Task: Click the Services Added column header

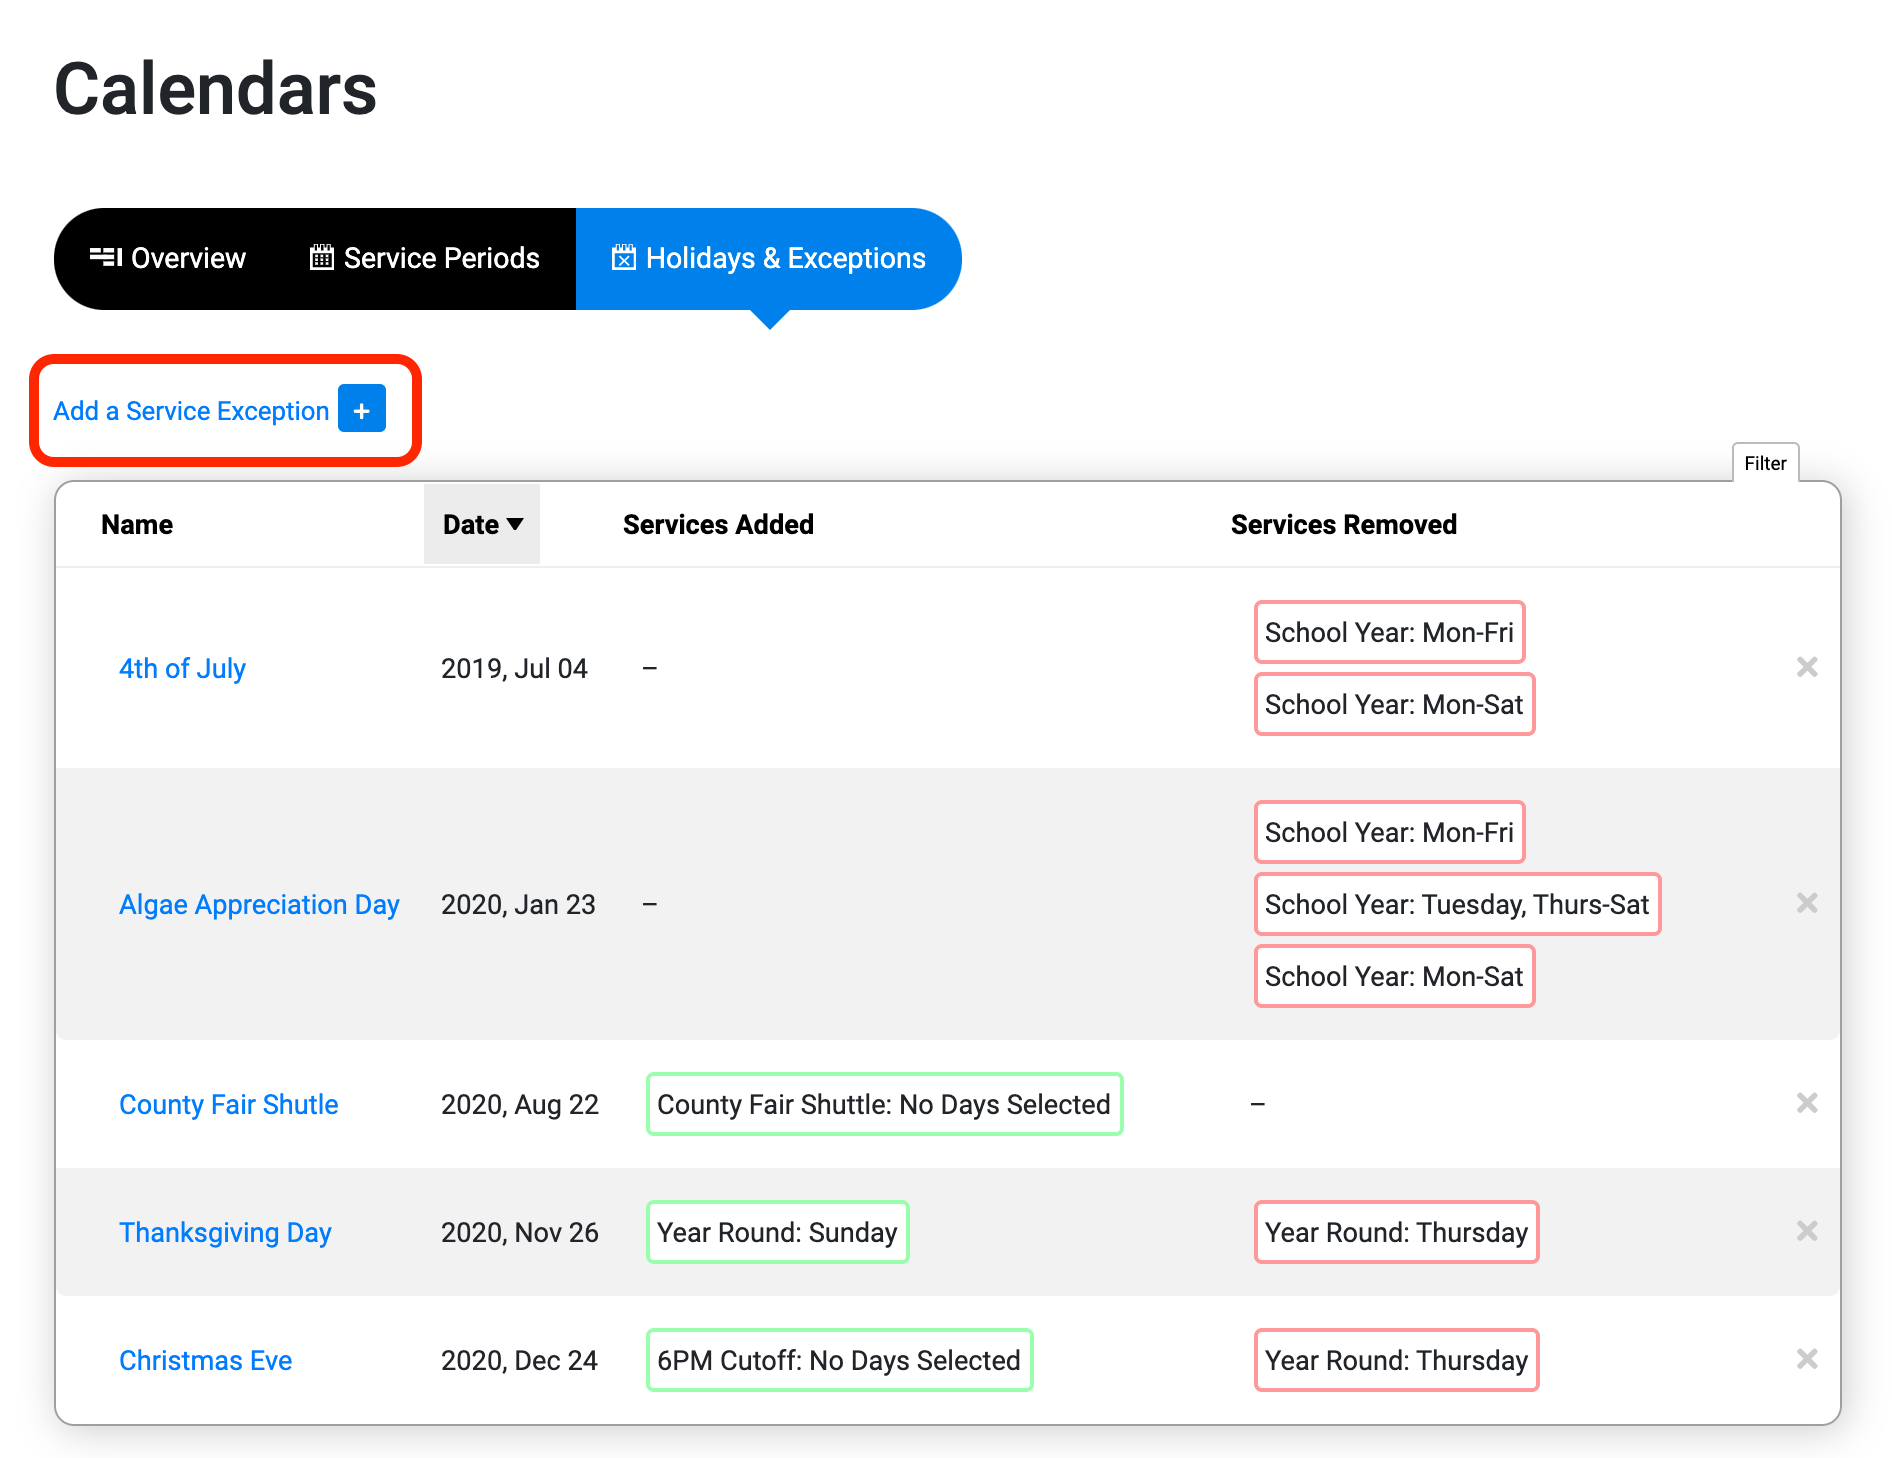Action: click(x=718, y=524)
